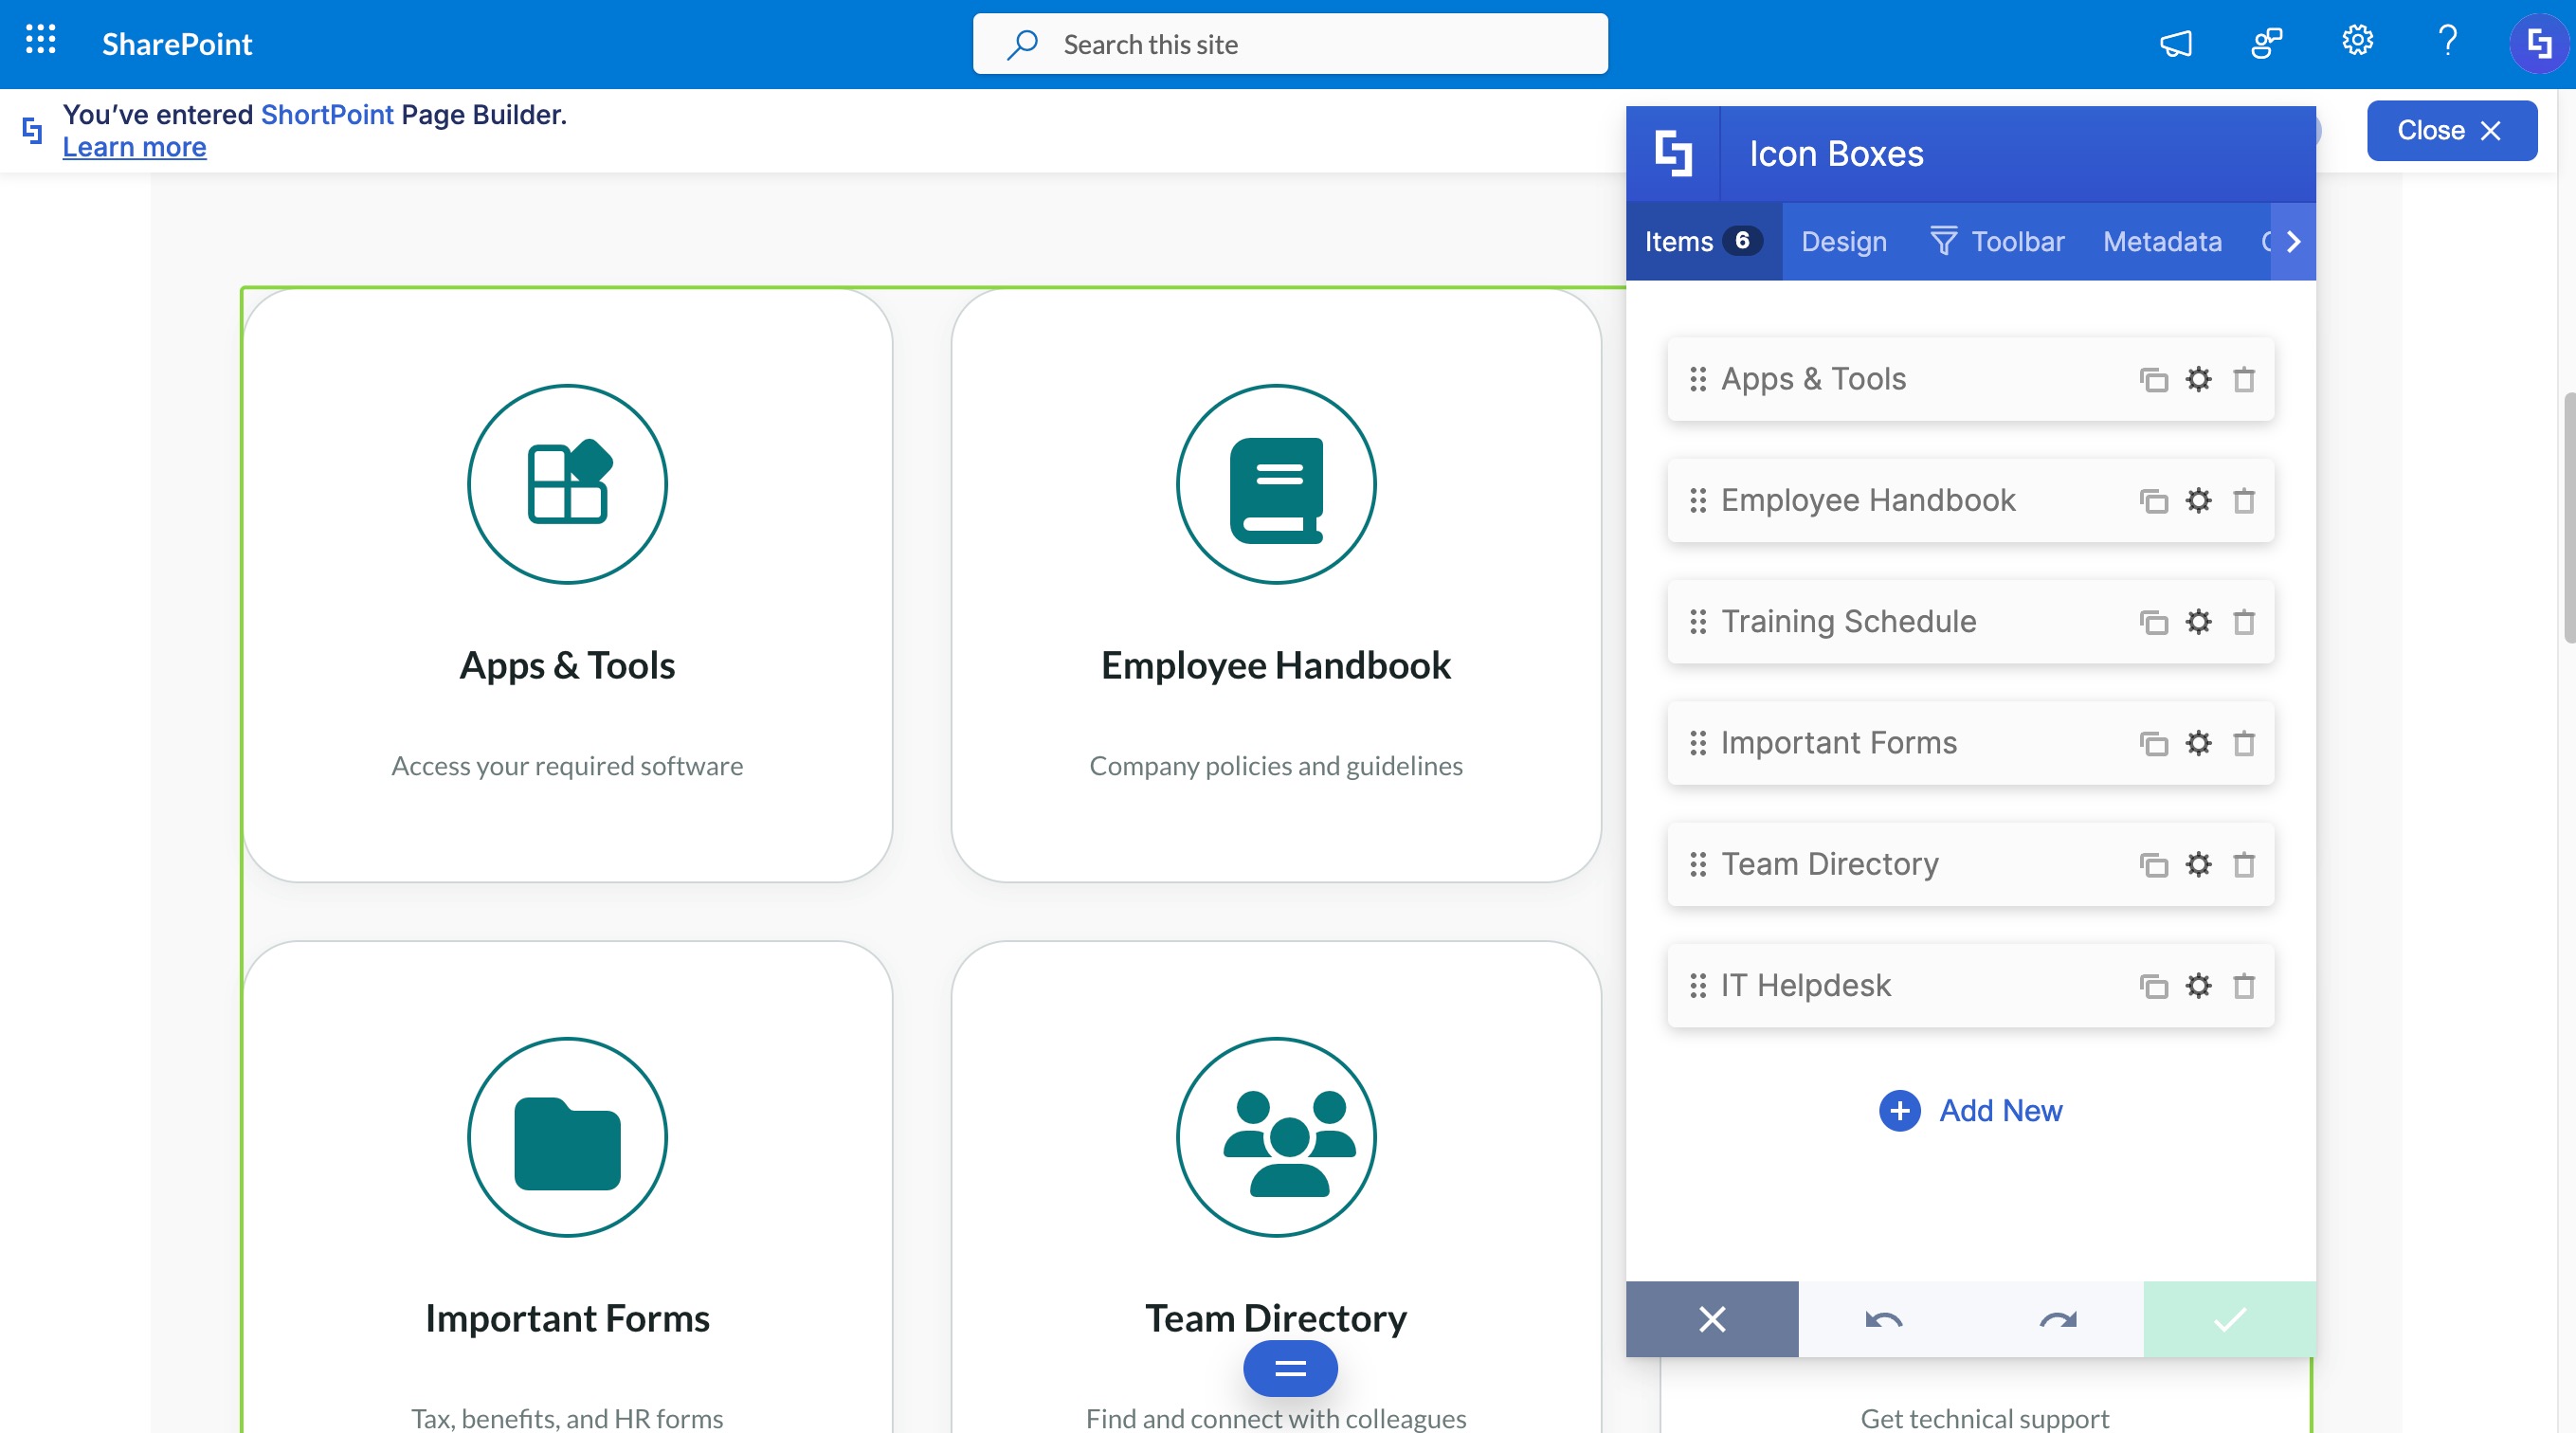2576x1433 pixels.
Task: Click Add New item button
Action: pos(1970,1111)
